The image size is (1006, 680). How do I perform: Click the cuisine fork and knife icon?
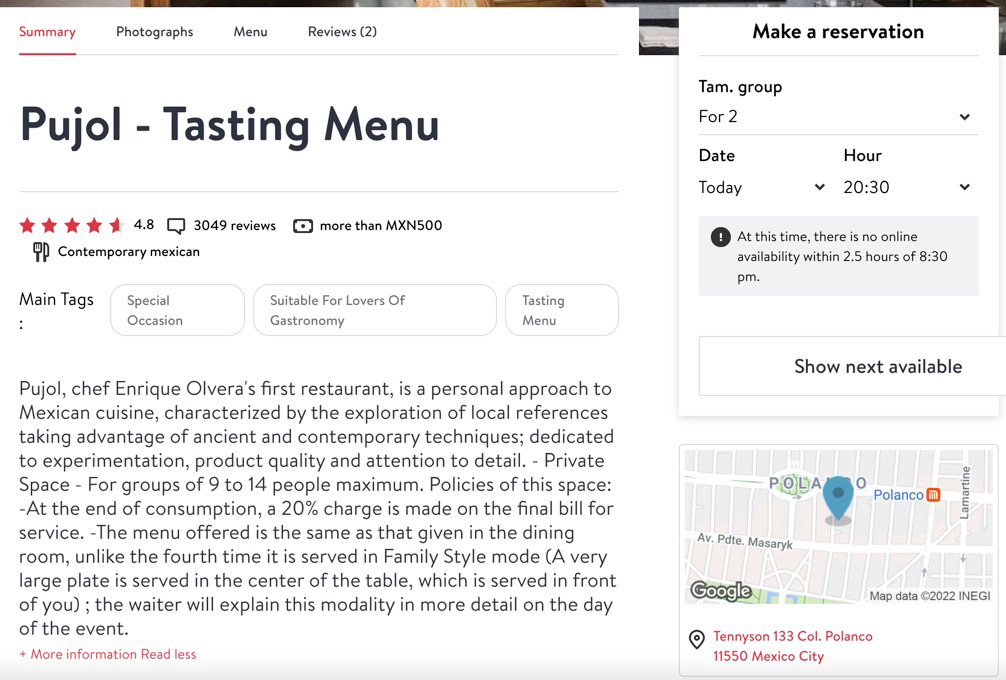click(x=41, y=252)
